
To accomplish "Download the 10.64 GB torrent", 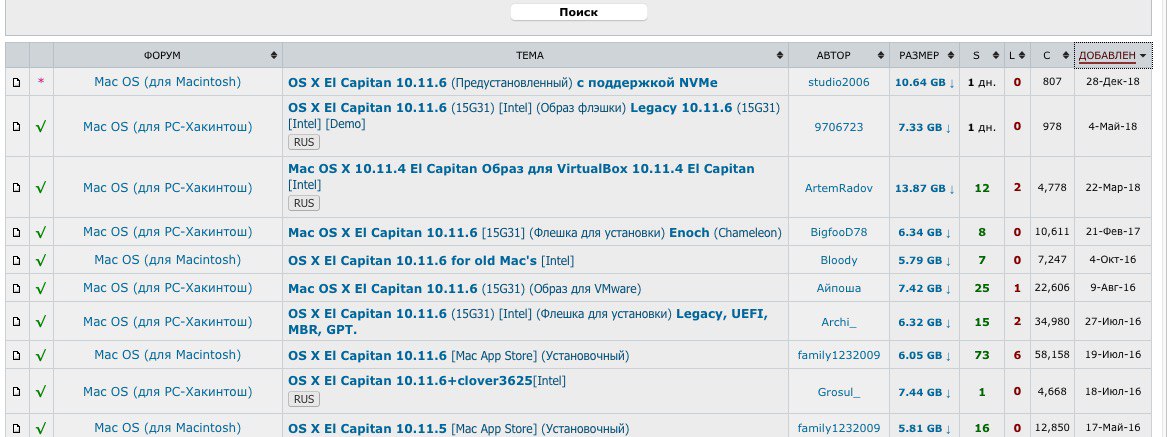I will coord(923,83).
